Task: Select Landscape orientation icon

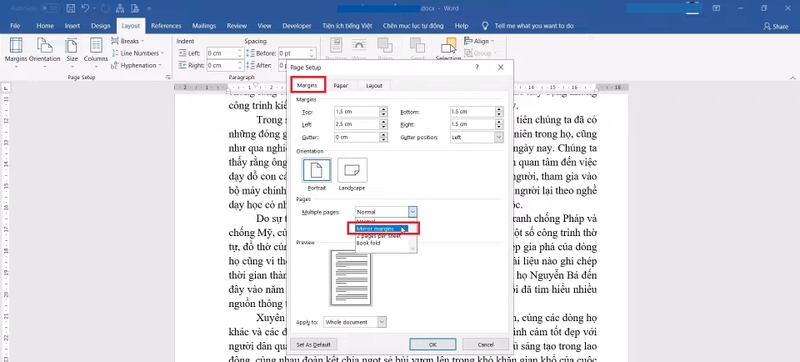Action: (352, 170)
